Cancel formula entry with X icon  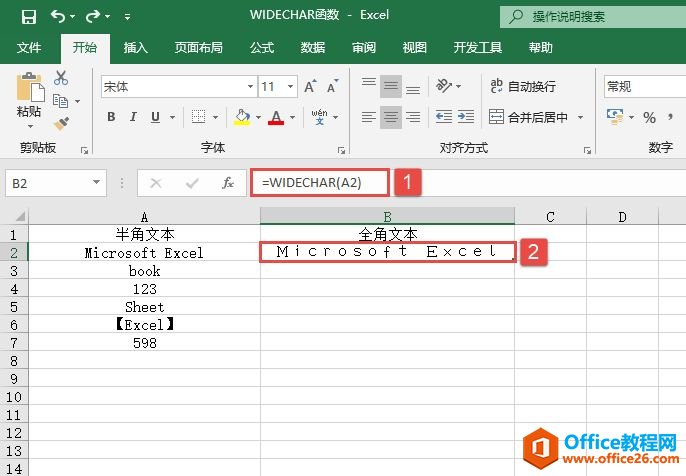156,183
